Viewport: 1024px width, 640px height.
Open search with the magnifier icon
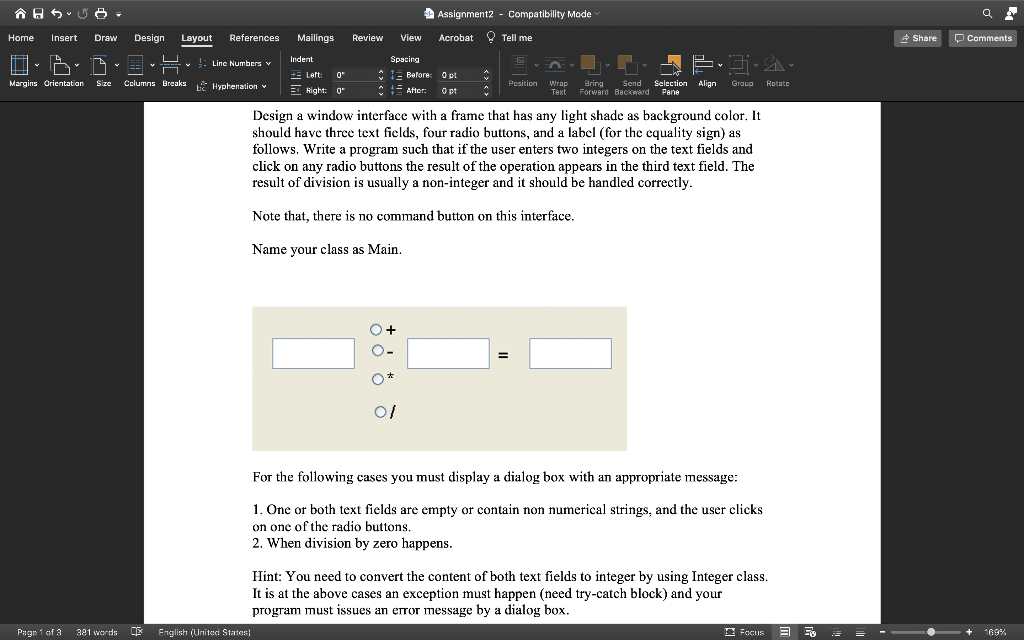tap(987, 14)
